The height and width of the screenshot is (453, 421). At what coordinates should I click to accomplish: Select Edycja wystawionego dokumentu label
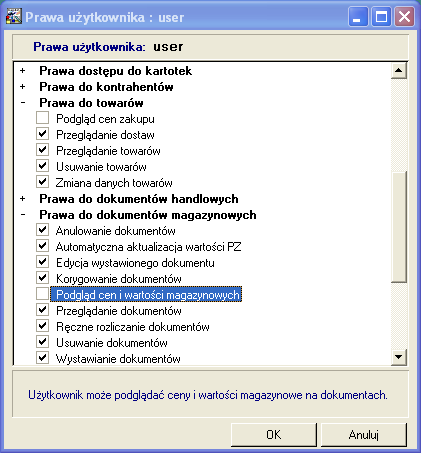135,263
